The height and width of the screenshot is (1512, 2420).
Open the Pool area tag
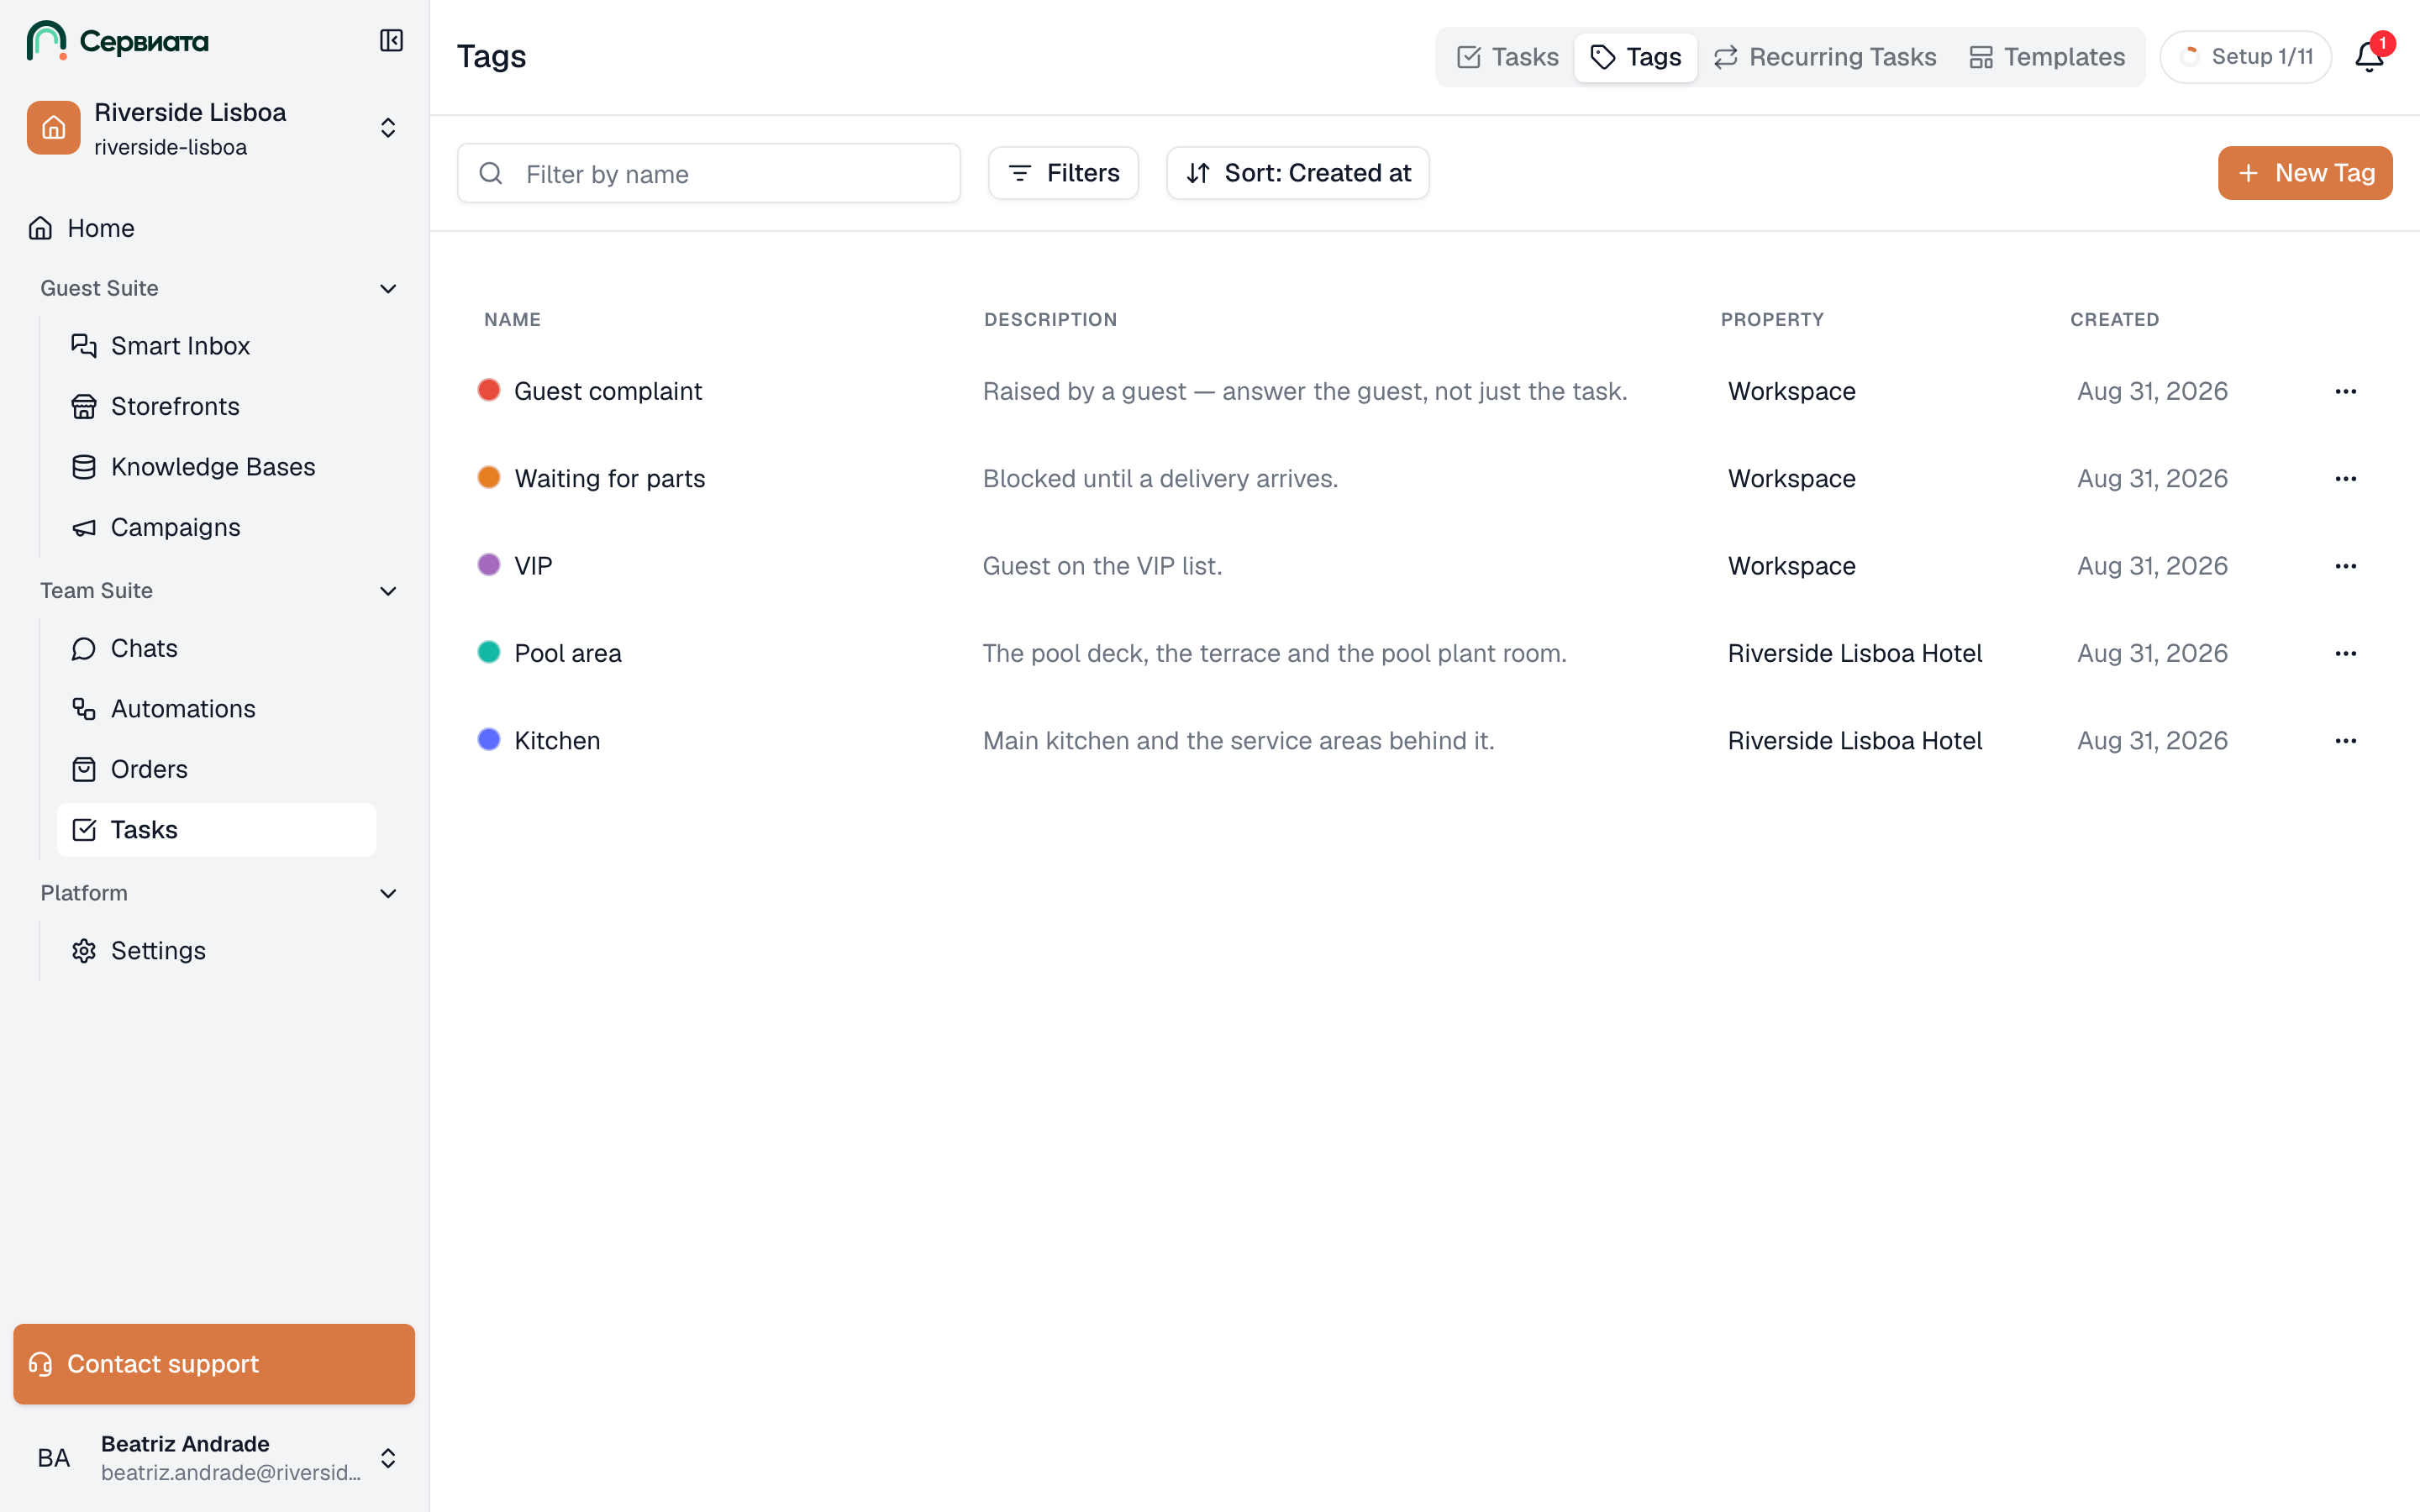[568, 654]
